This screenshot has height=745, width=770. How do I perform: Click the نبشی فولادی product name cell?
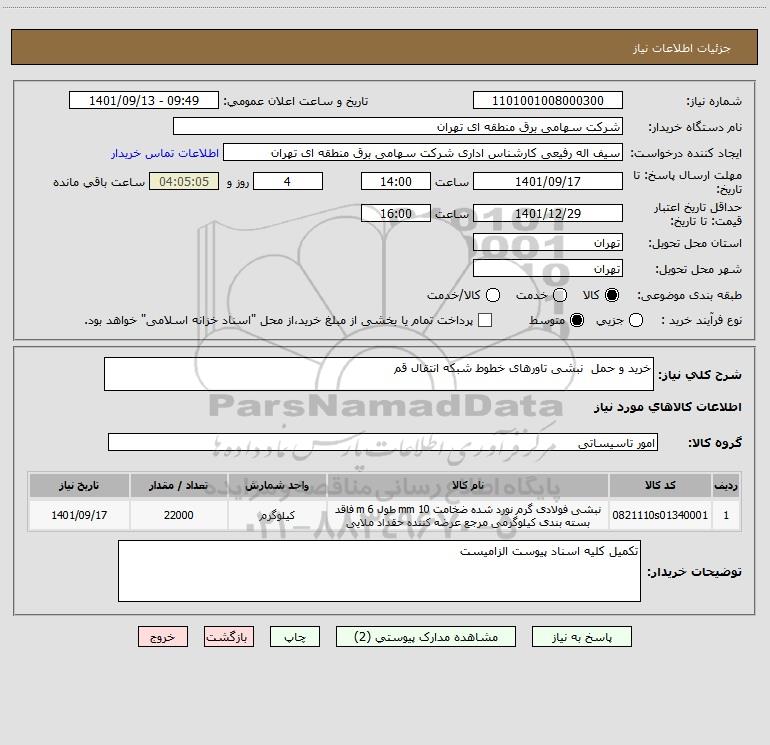point(468,516)
